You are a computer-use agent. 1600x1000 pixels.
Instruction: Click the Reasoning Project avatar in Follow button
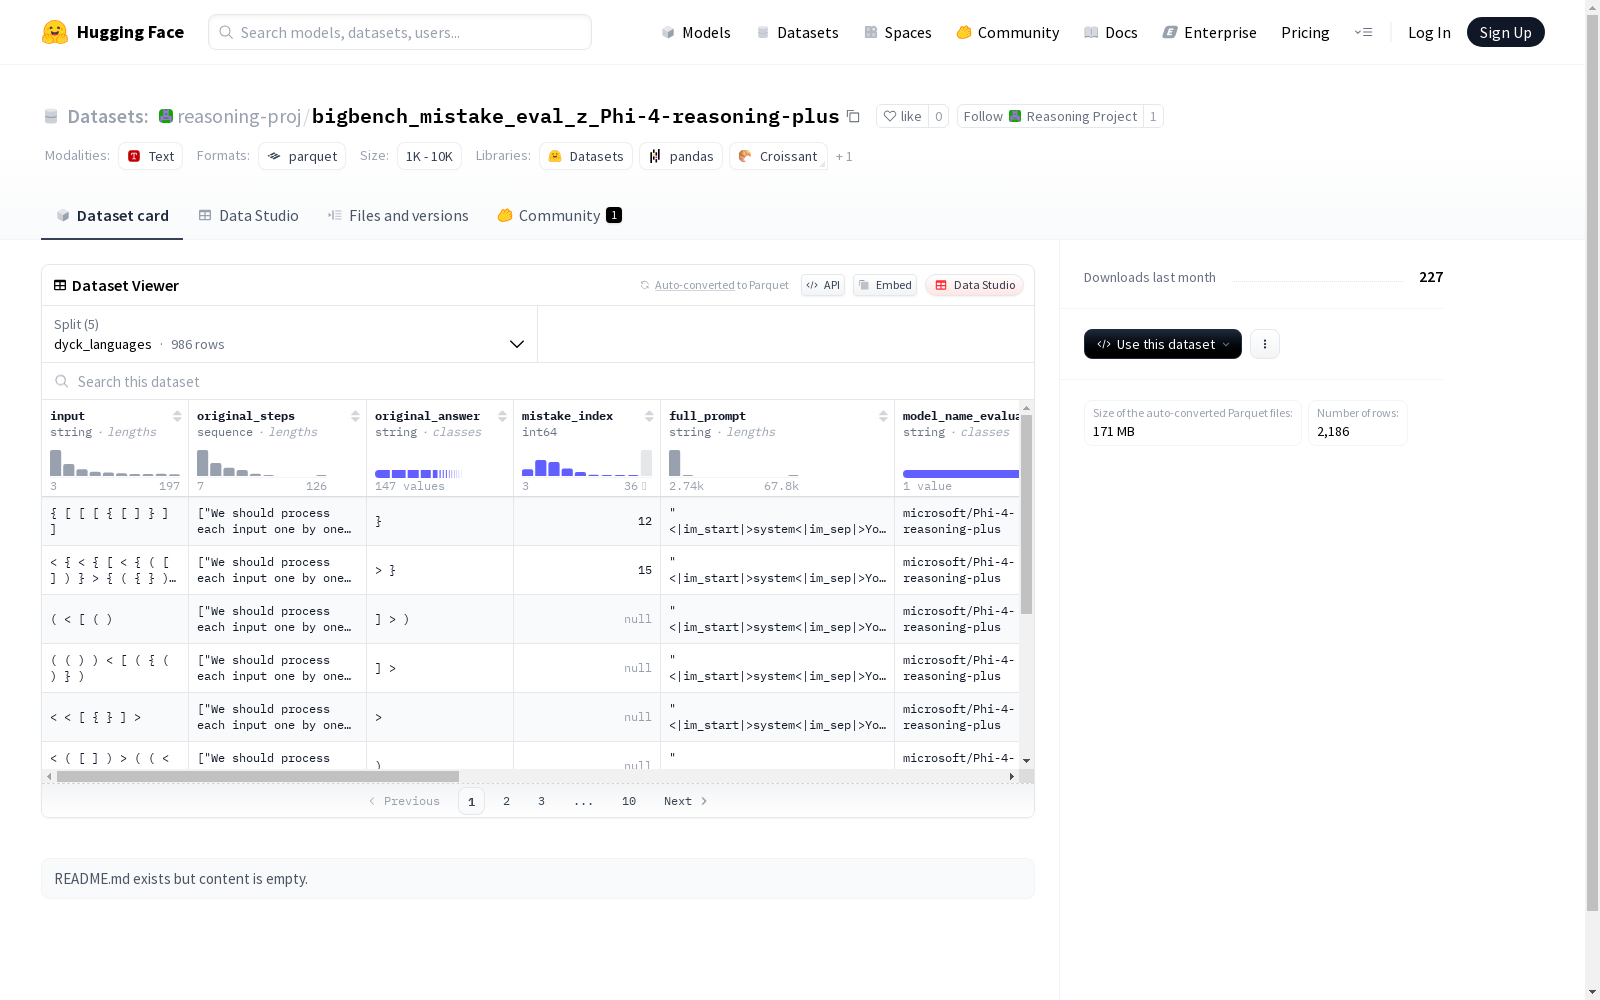(1015, 116)
